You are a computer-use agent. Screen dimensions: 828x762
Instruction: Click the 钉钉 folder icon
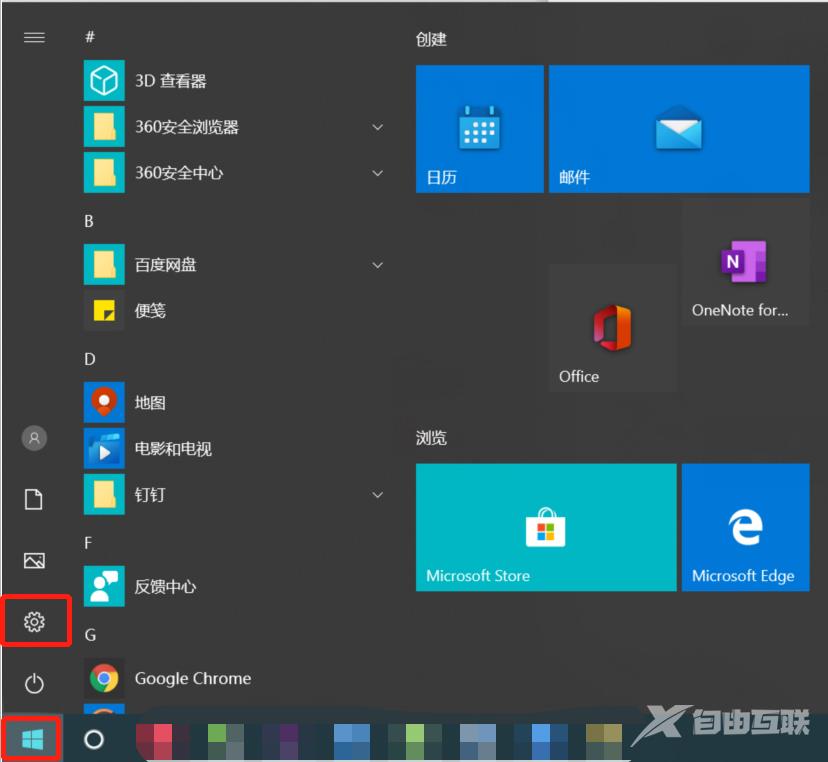(104, 494)
